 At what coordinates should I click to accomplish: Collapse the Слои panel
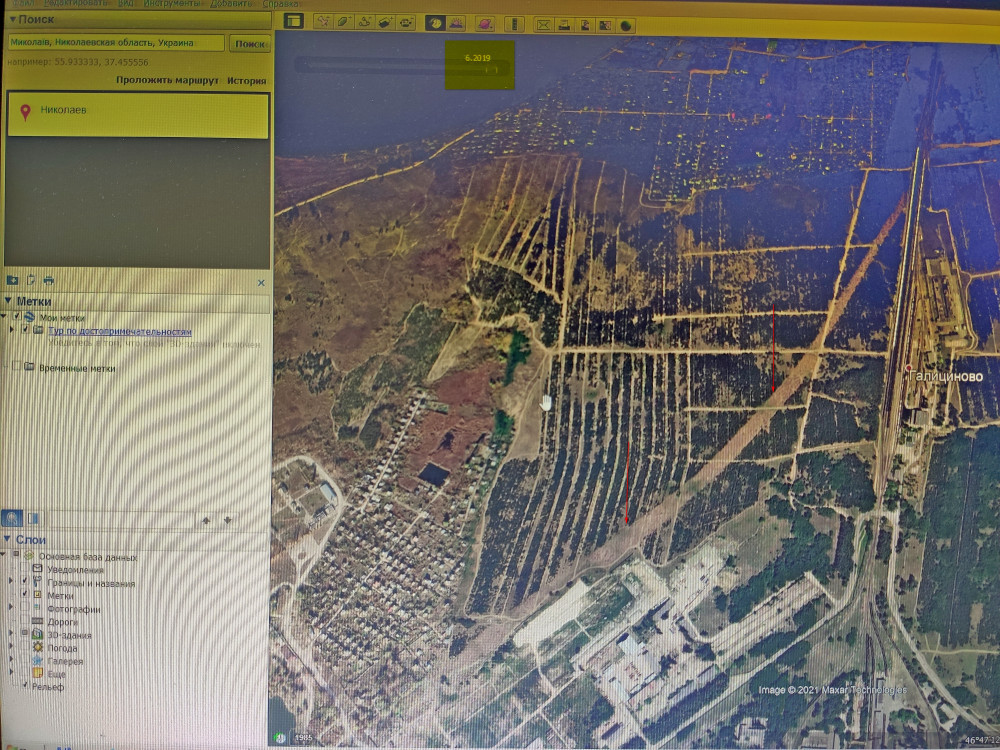click(8, 540)
